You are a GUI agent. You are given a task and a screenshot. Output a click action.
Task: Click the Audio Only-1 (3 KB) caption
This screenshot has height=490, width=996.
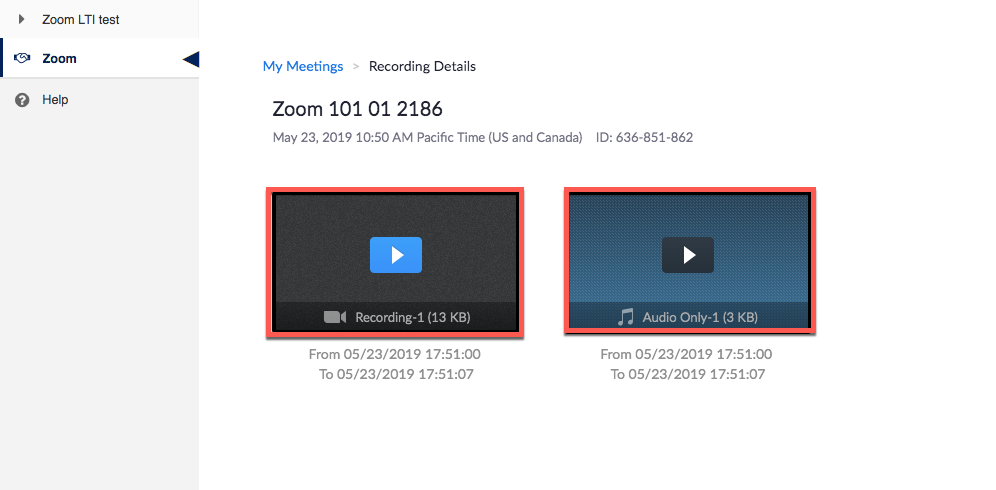[700, 318]
